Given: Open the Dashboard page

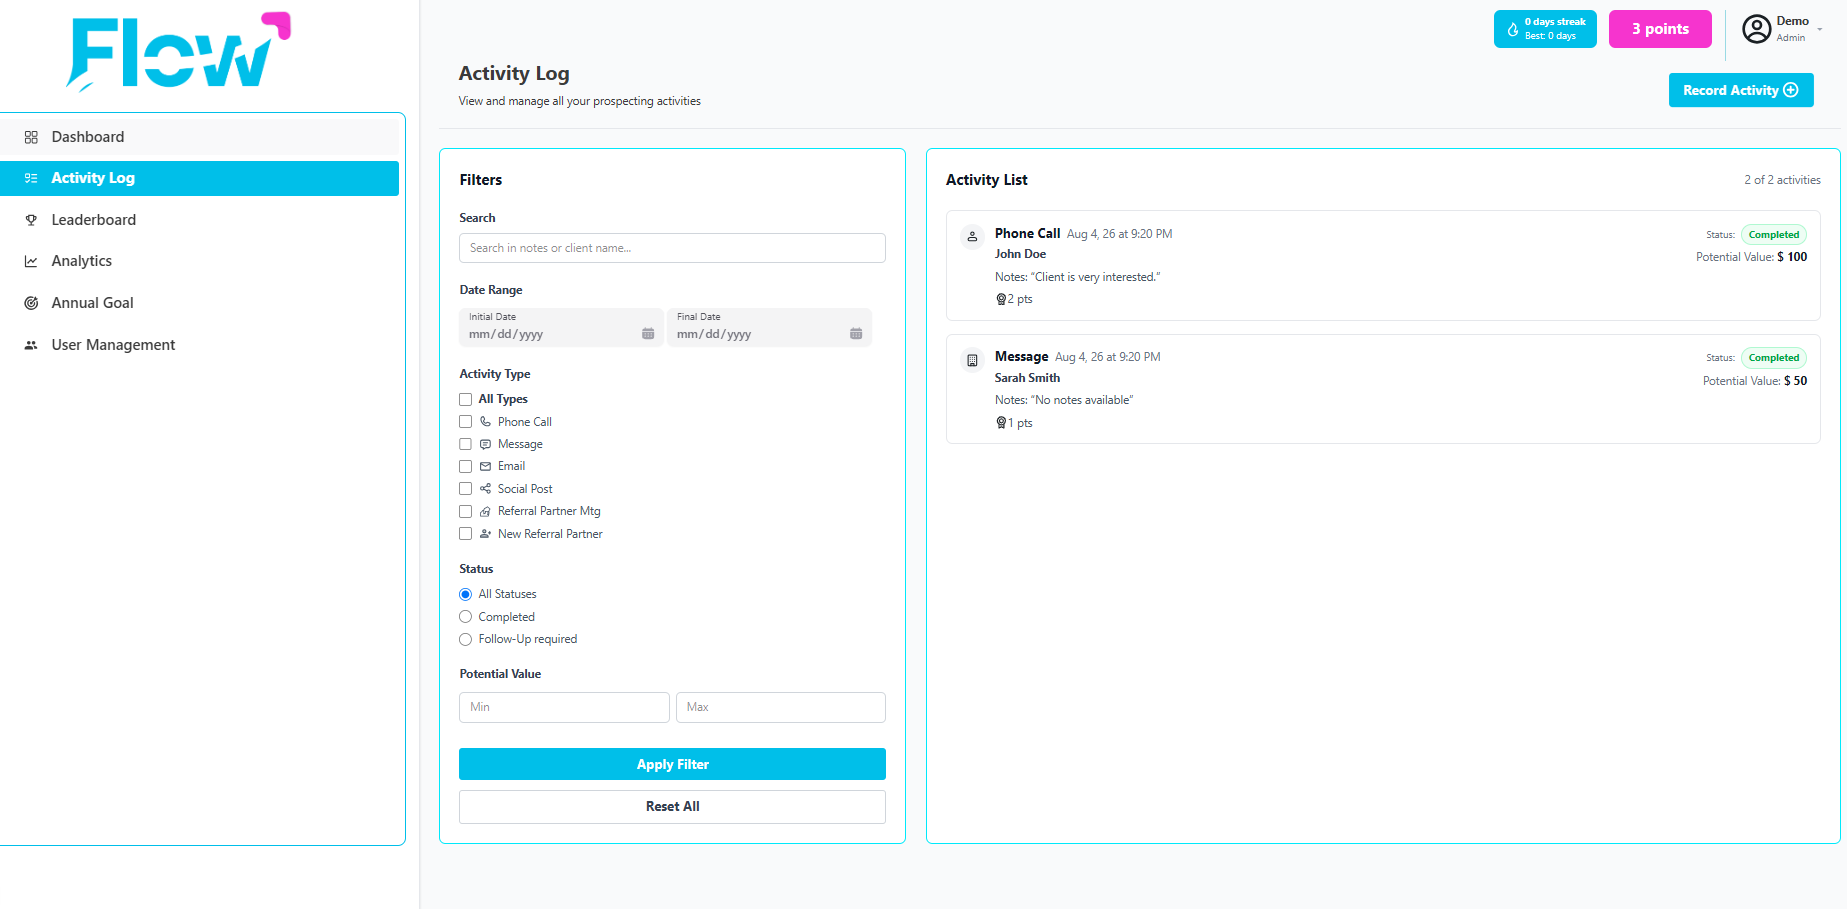Looking at the screenshot, I should click(x=199, y=137).
